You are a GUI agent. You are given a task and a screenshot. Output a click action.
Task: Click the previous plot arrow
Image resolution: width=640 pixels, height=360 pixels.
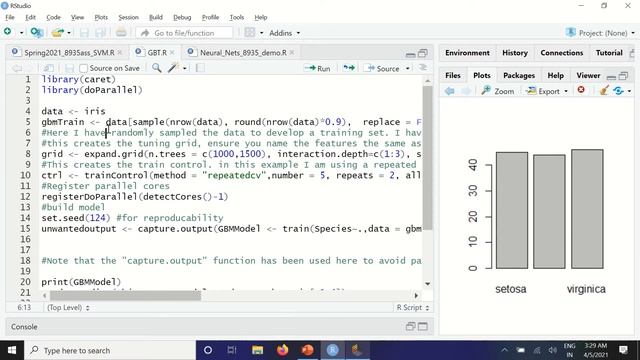coord(449,91)
